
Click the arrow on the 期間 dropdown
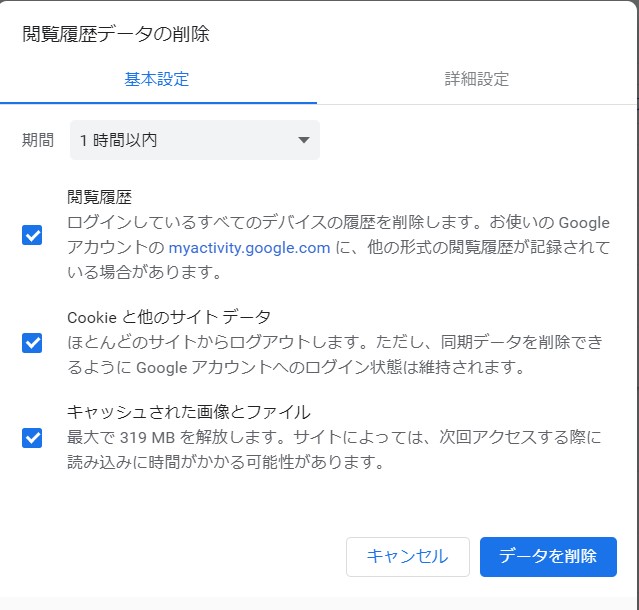(304, 140)
